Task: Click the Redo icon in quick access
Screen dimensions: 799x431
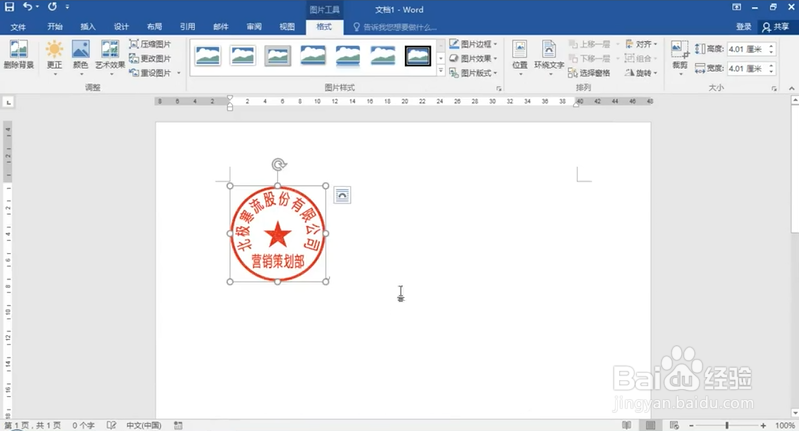Action: (x=52, y=7)
